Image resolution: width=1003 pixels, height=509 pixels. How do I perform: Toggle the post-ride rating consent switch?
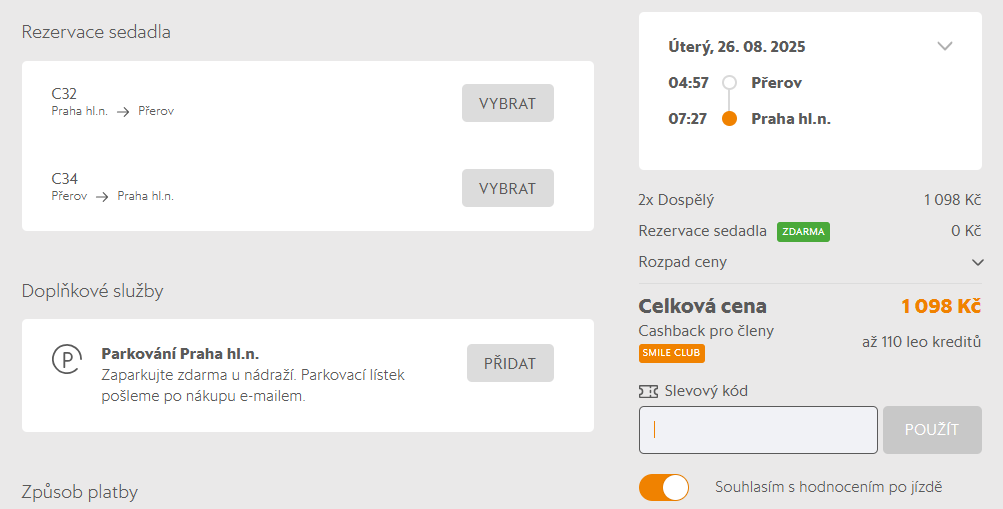point(664,487)
